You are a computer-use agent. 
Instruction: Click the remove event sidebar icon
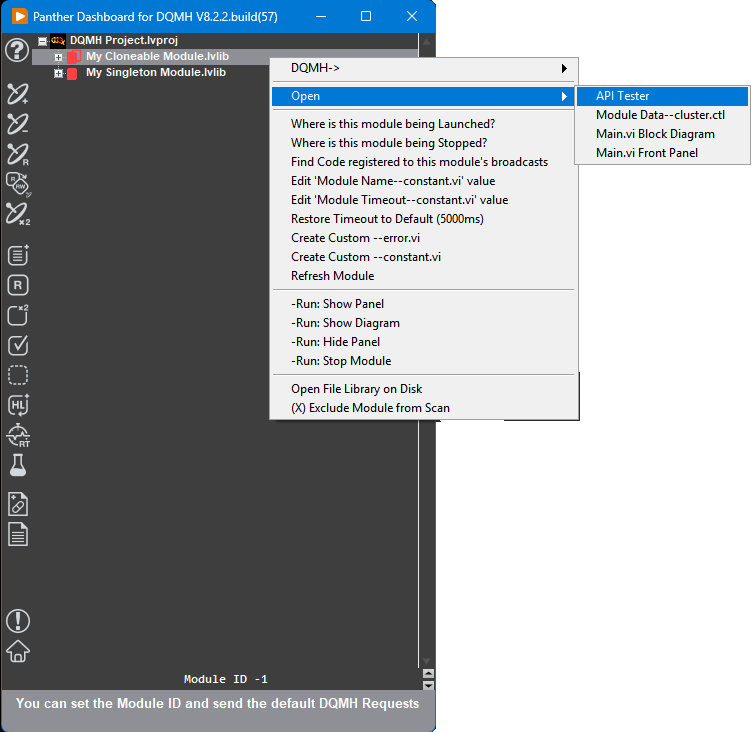pyautogui.click(x=18, y=124)
